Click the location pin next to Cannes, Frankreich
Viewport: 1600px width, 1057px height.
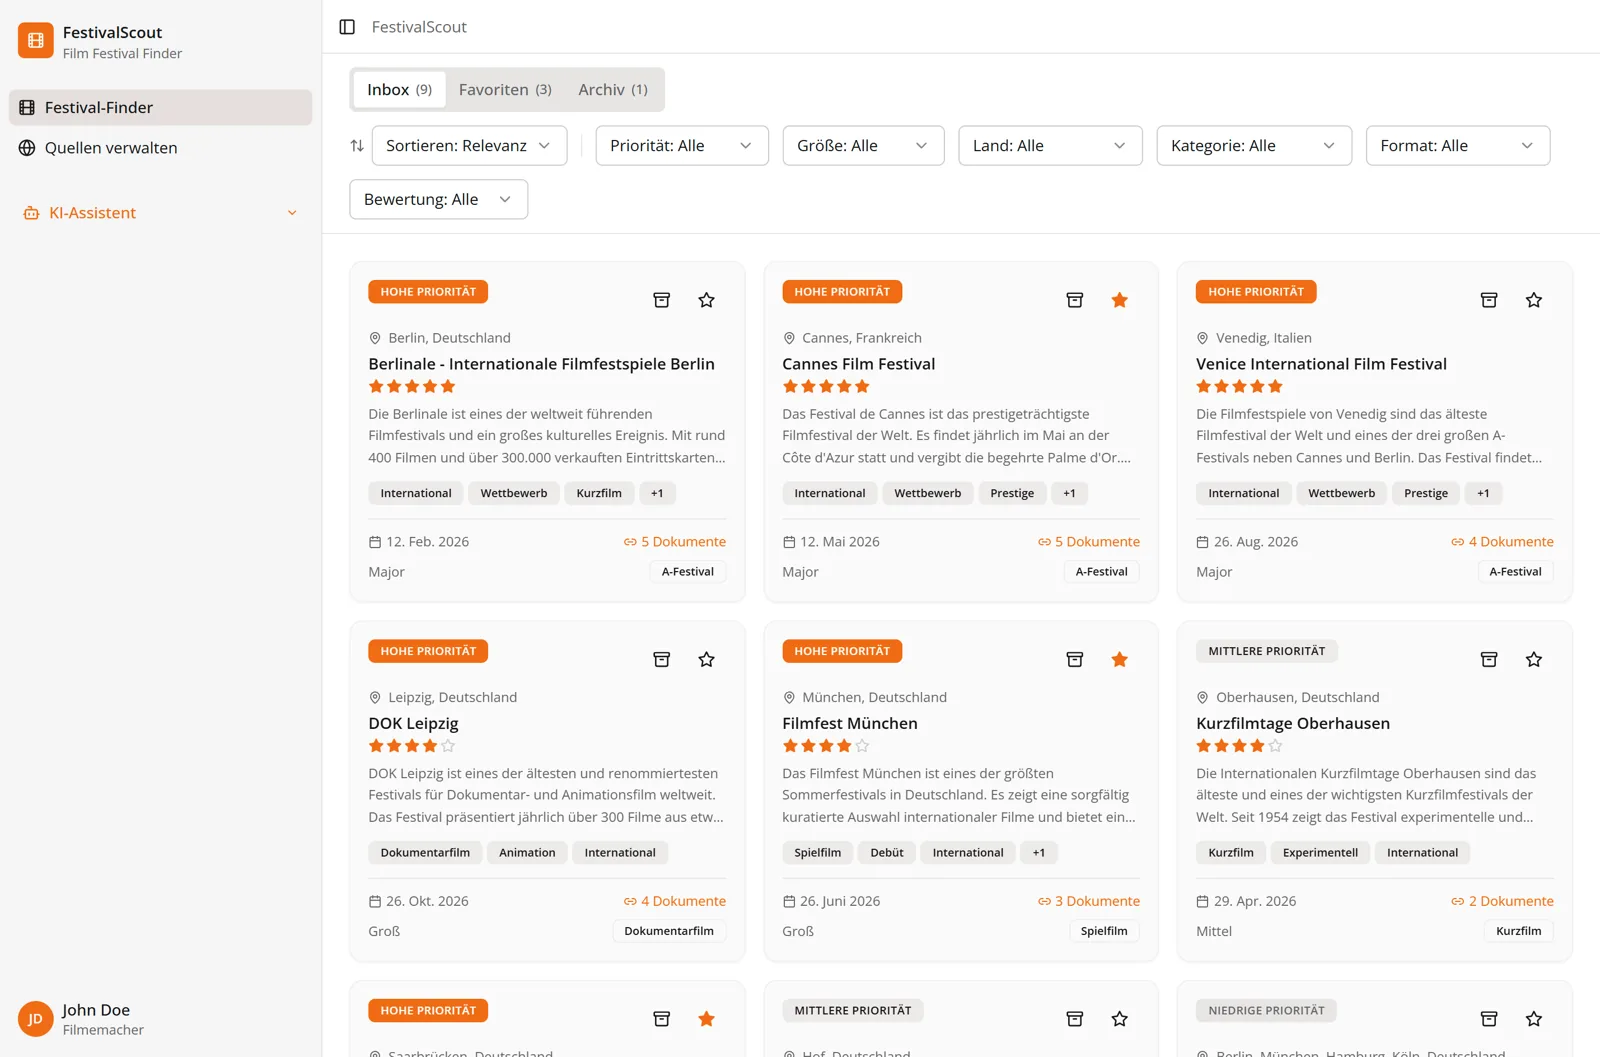coord(789,338)
